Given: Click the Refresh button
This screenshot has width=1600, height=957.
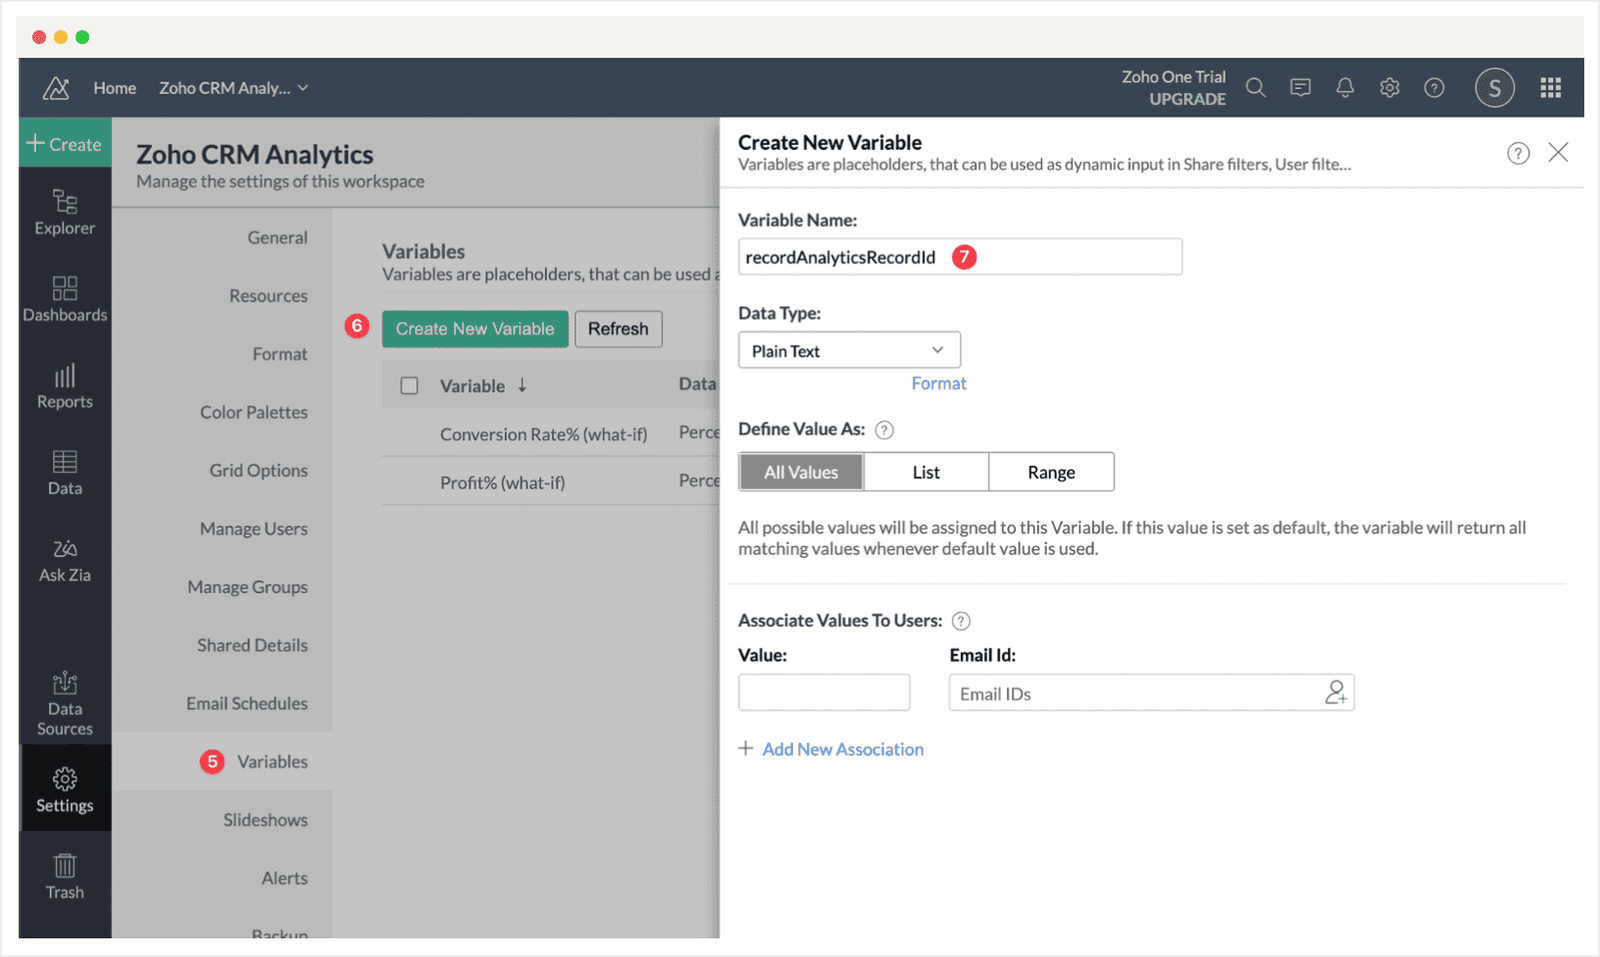Looking at the screenshot, I should pyautogui.click(x=618, y=329).
